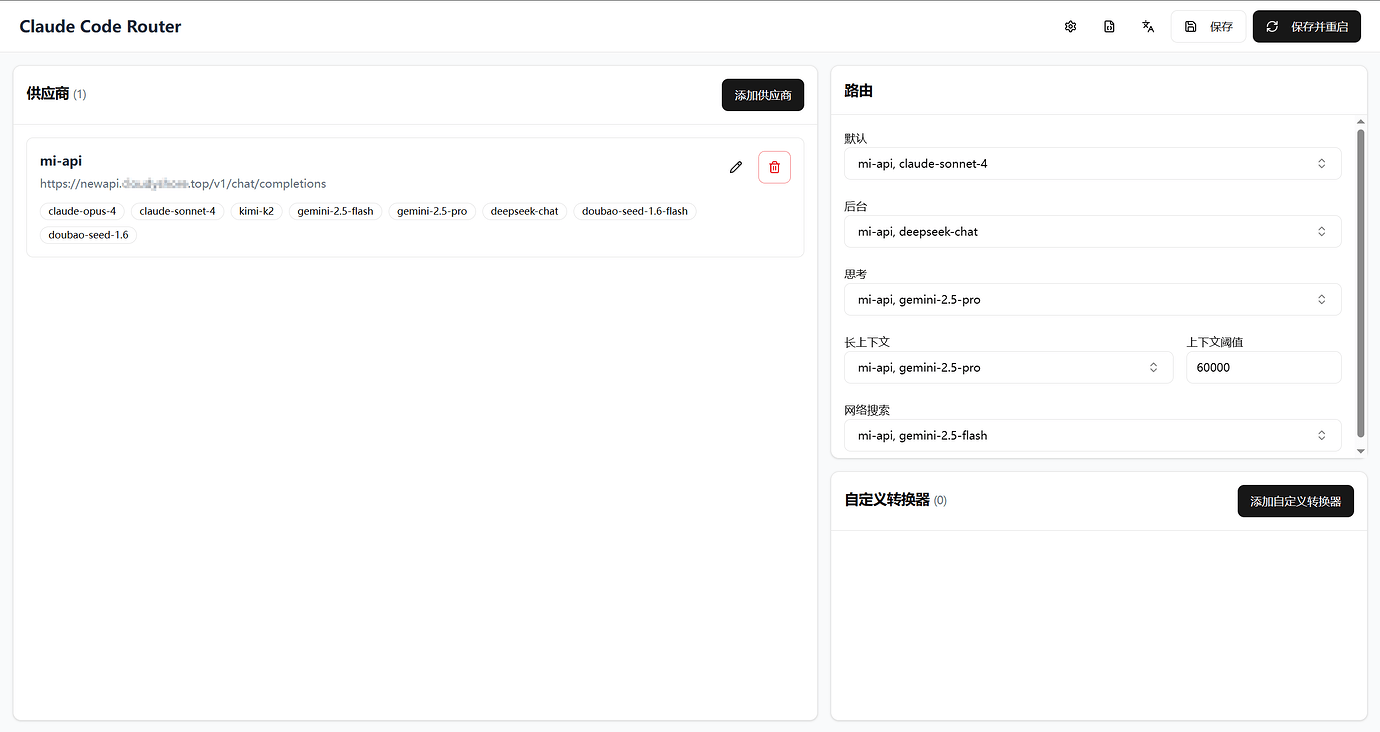1380x732 pixels.
Task: Focus the 上下文阈值 input field
Action: click(x=1263, y=367)
